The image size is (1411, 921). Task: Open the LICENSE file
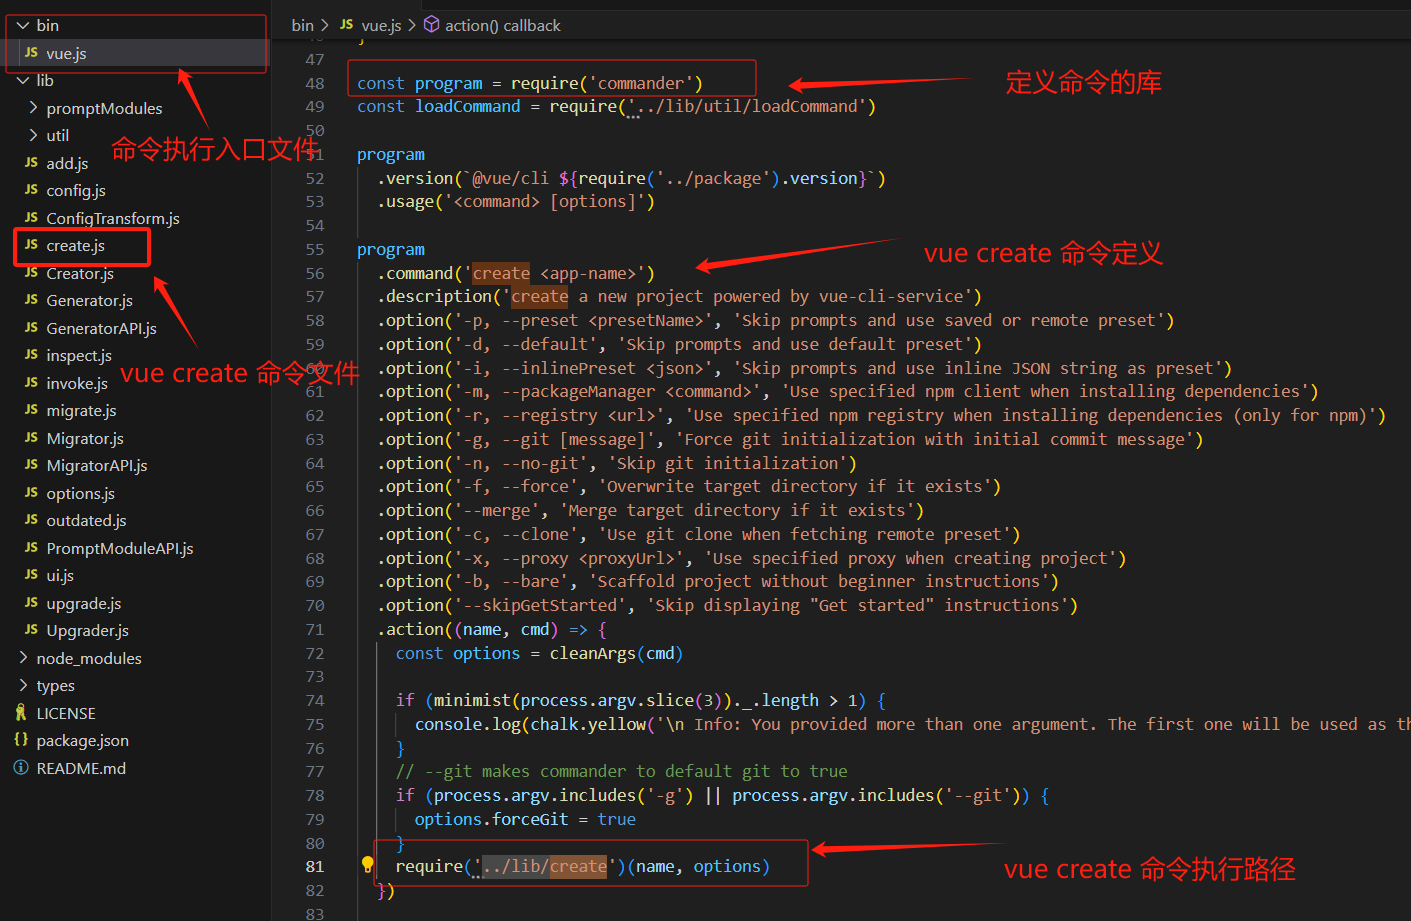(66, 713)
